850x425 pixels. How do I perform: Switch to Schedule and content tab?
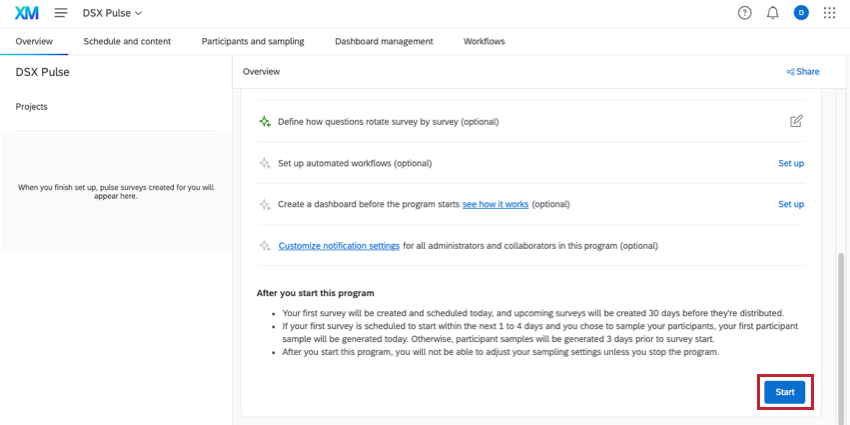click(127, 41)
